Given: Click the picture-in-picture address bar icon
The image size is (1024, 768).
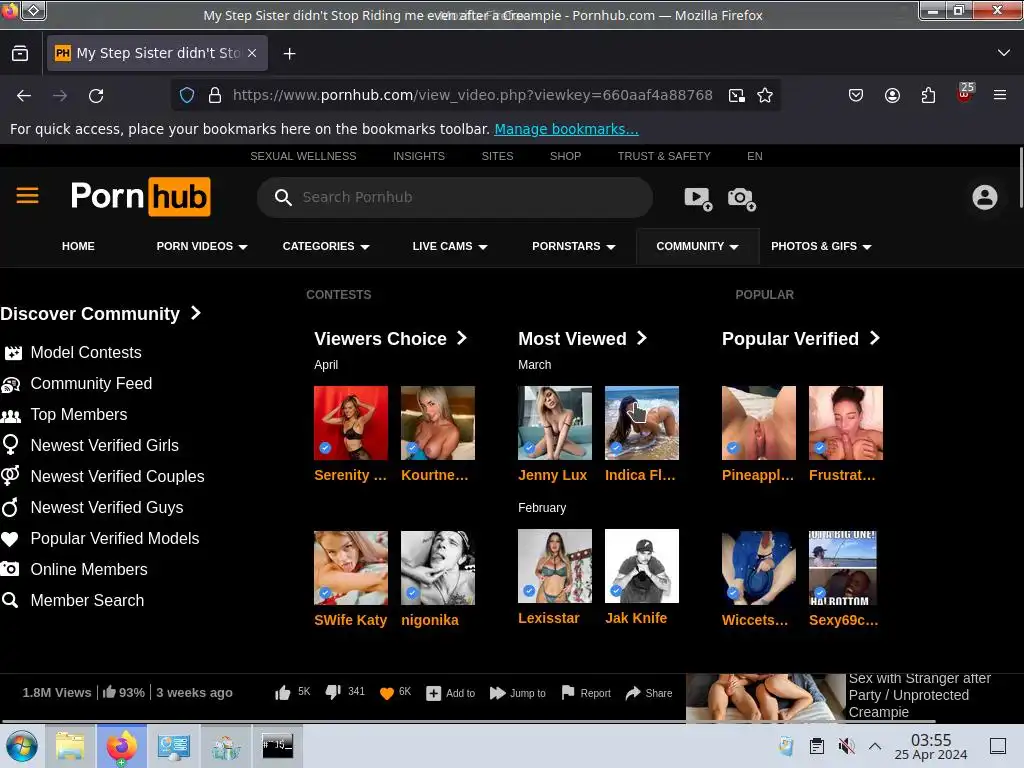Looking at the screenshot, I should tap(737, 95).
